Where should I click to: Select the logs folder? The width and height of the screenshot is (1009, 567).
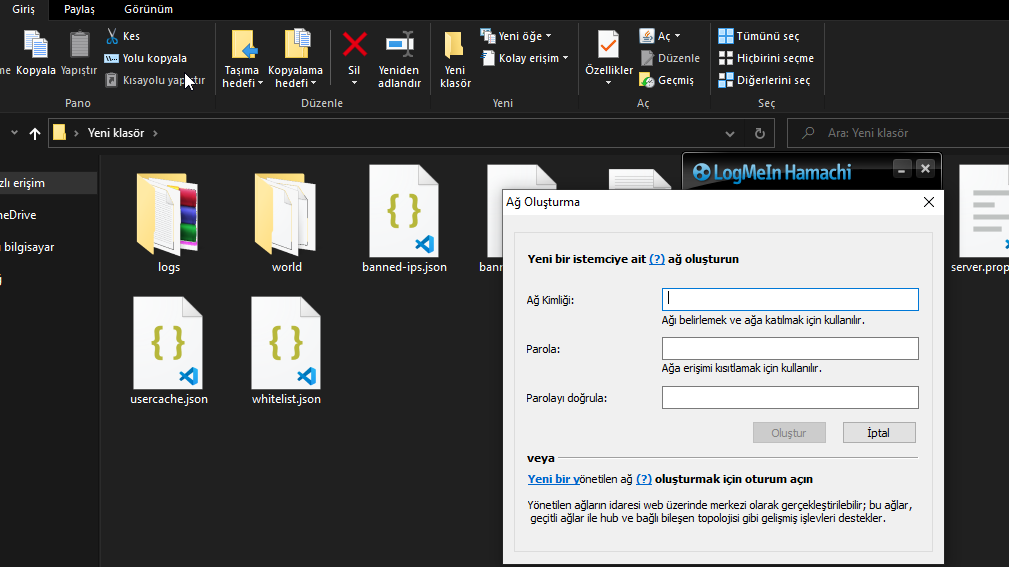tap(169, 221)
